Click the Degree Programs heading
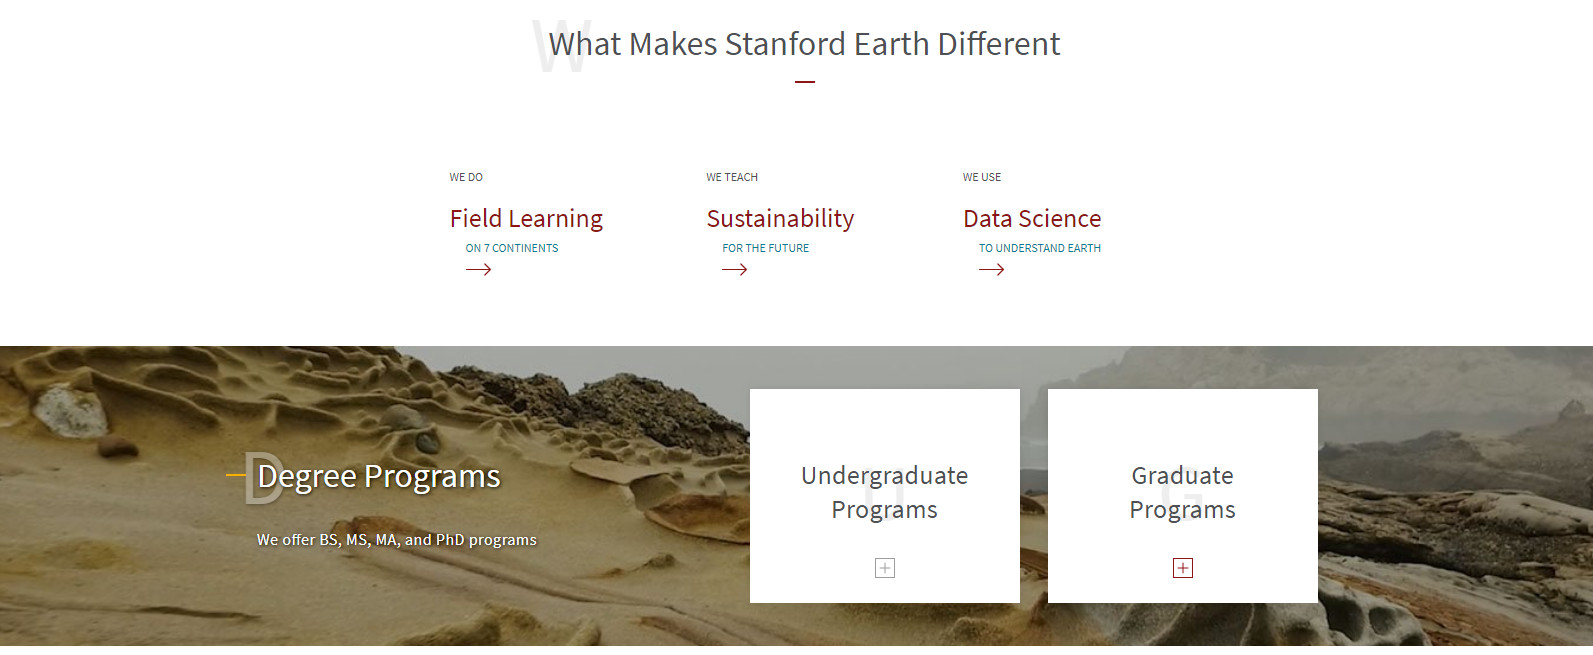This screenshot has height=655, width=1593. tap(379, 477)
